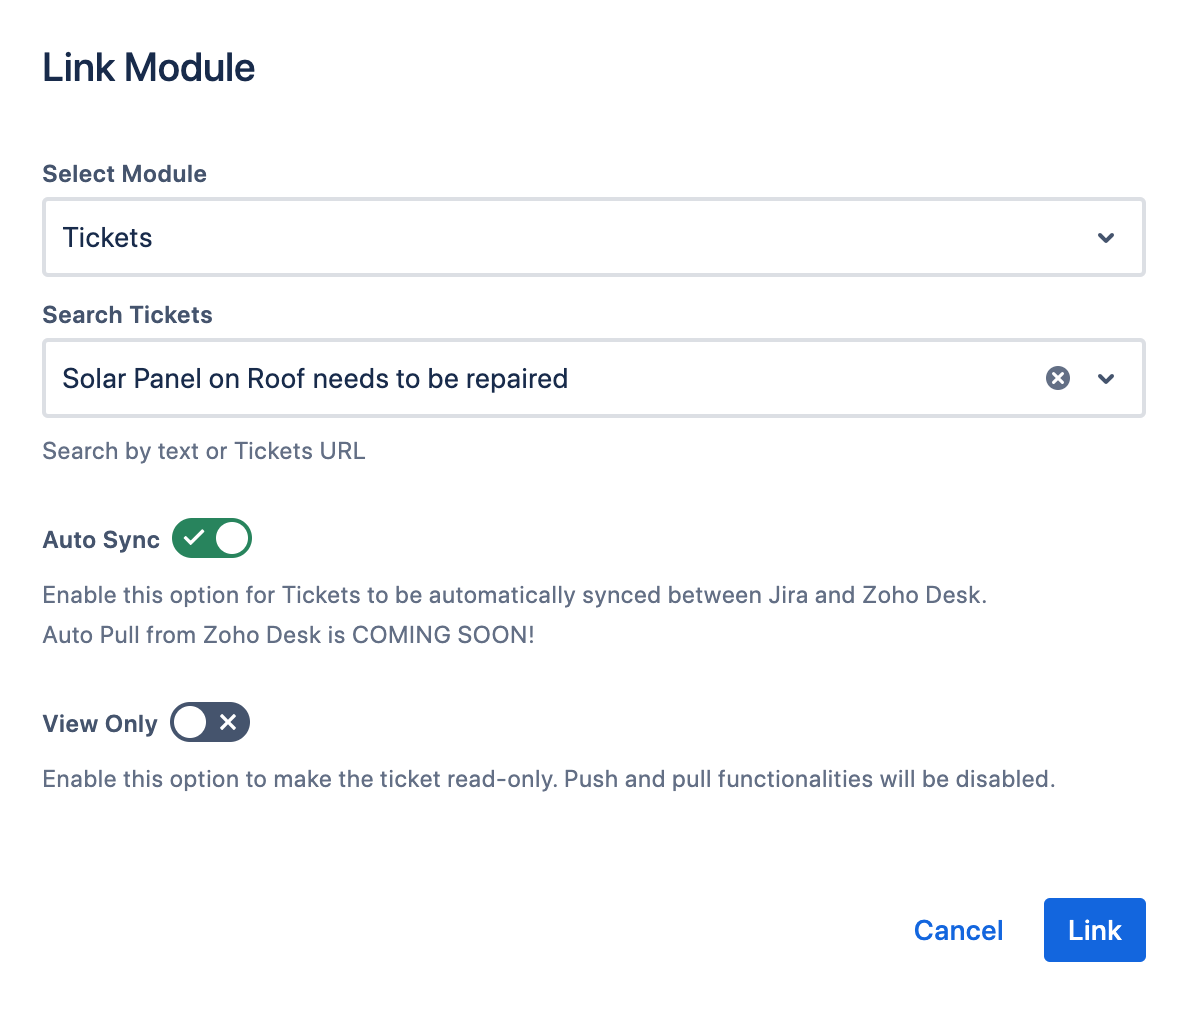Open the Tickets module dropdown
1192x1036 pixels.
pos(593,238)
